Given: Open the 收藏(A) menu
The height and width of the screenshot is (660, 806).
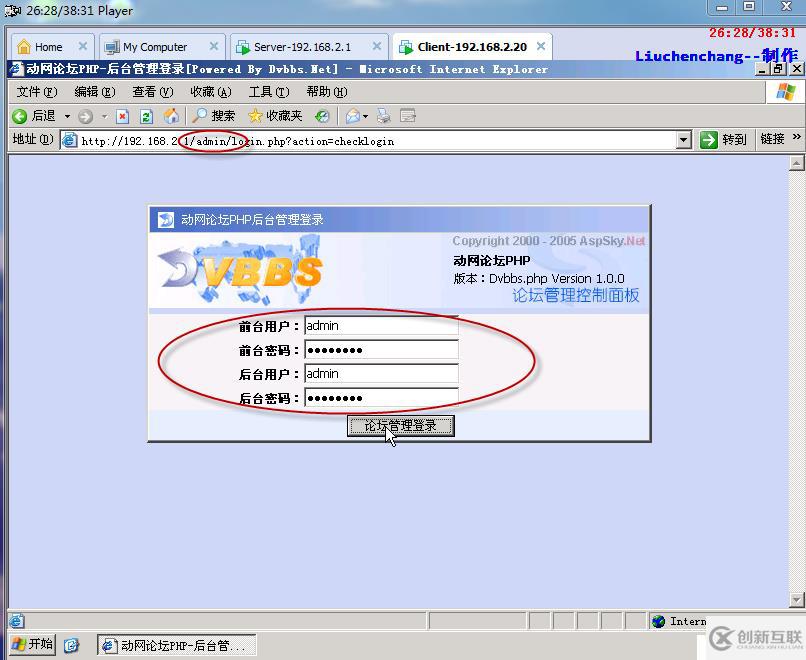Looking at the screenshot, I should click(x=211, y=92).
